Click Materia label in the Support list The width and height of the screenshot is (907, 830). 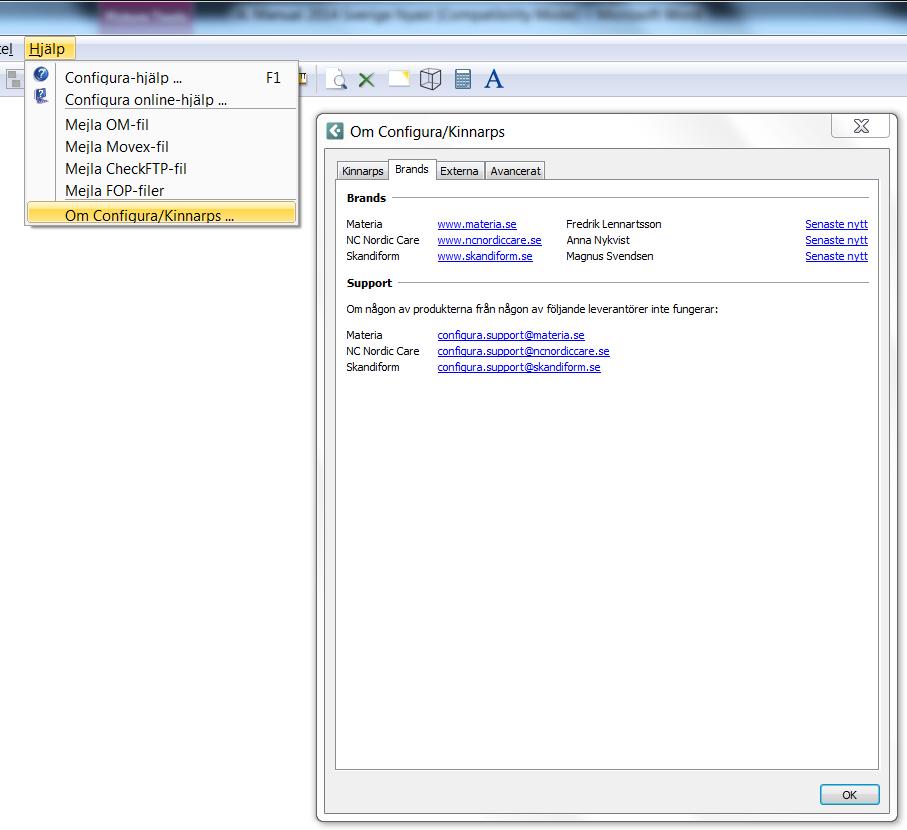point(364,335)
